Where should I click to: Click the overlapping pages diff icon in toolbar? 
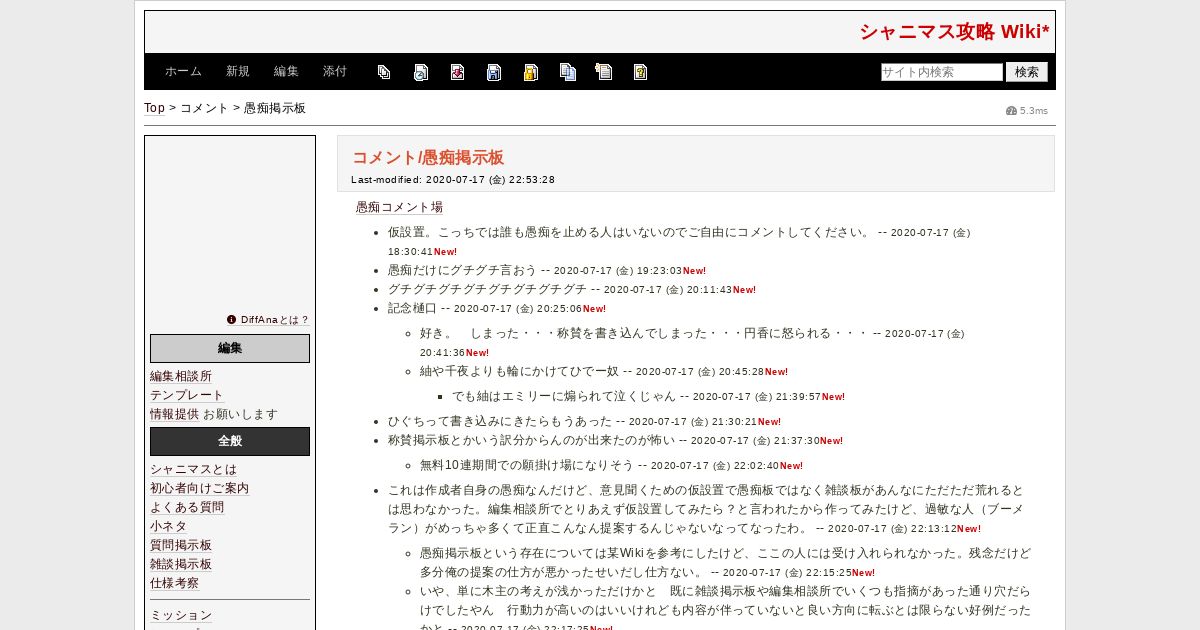coord(384,72)
